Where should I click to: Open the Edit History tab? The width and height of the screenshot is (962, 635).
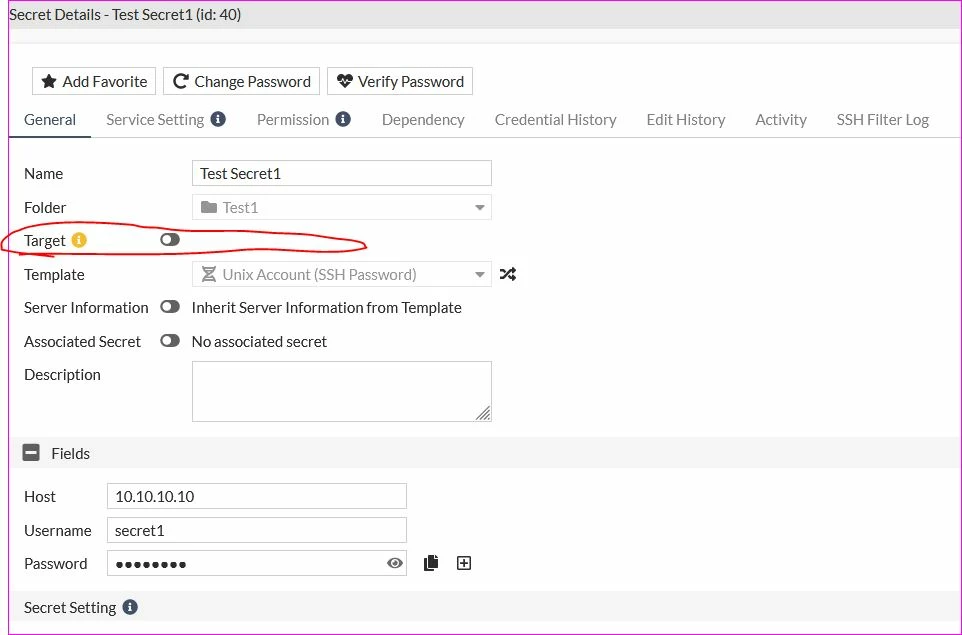[x=685, y=120]
